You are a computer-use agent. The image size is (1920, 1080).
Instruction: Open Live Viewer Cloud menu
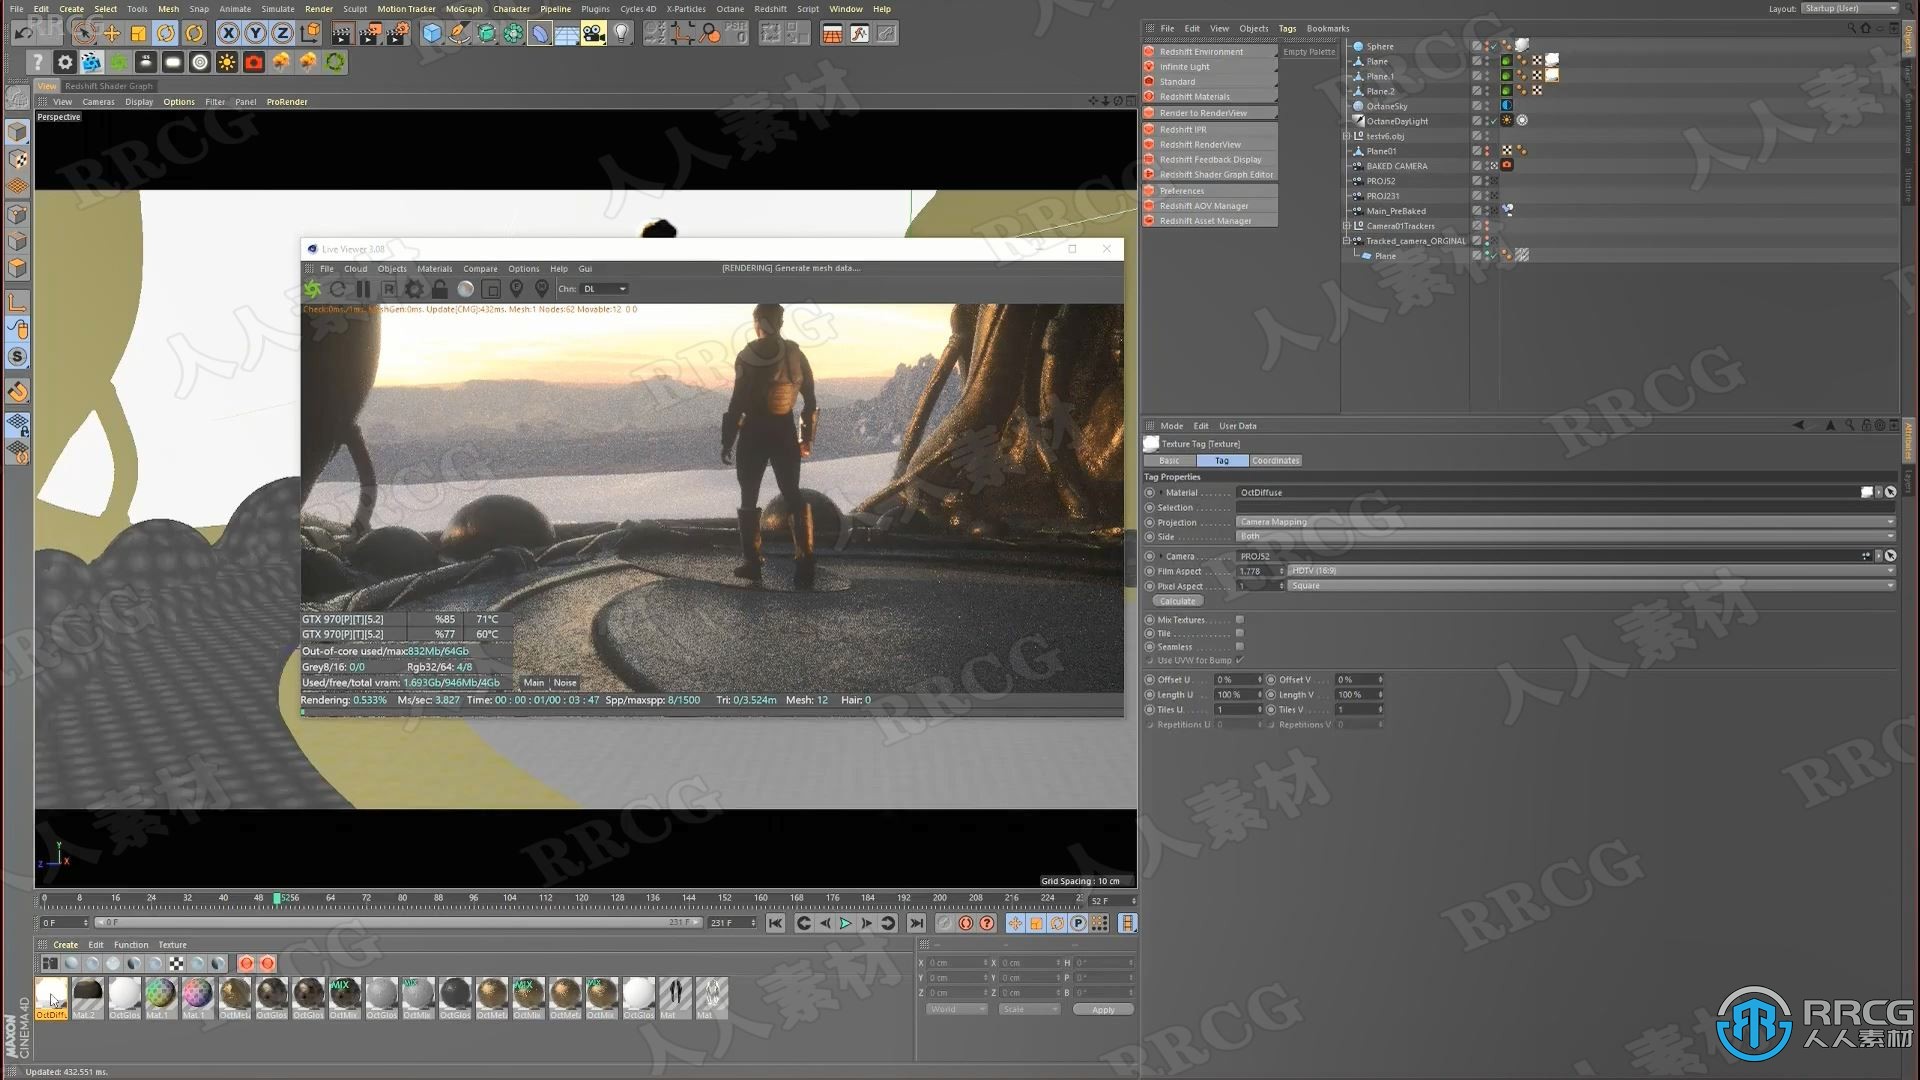355,268
